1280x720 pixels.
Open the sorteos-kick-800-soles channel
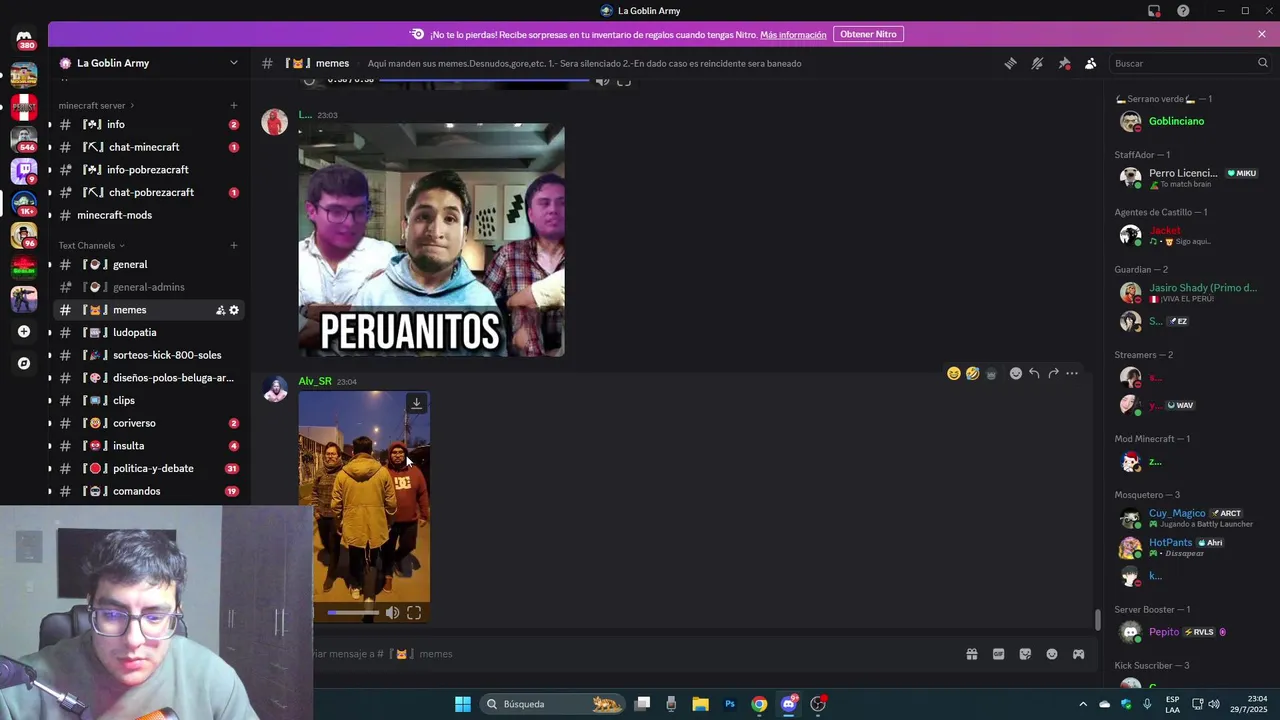[148, 355]
